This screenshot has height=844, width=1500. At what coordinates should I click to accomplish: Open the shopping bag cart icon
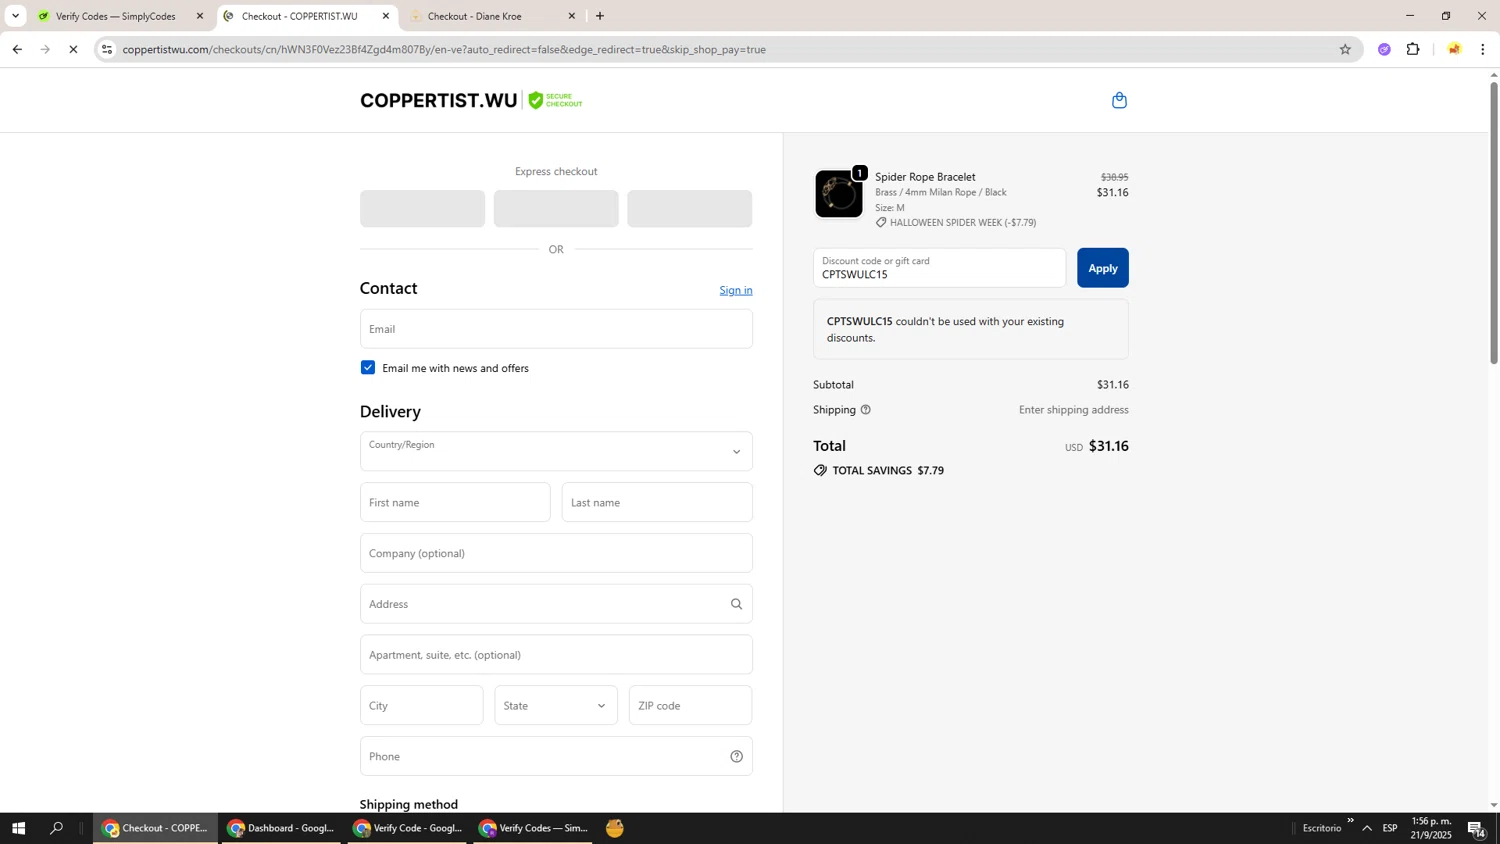[1119, 100]
